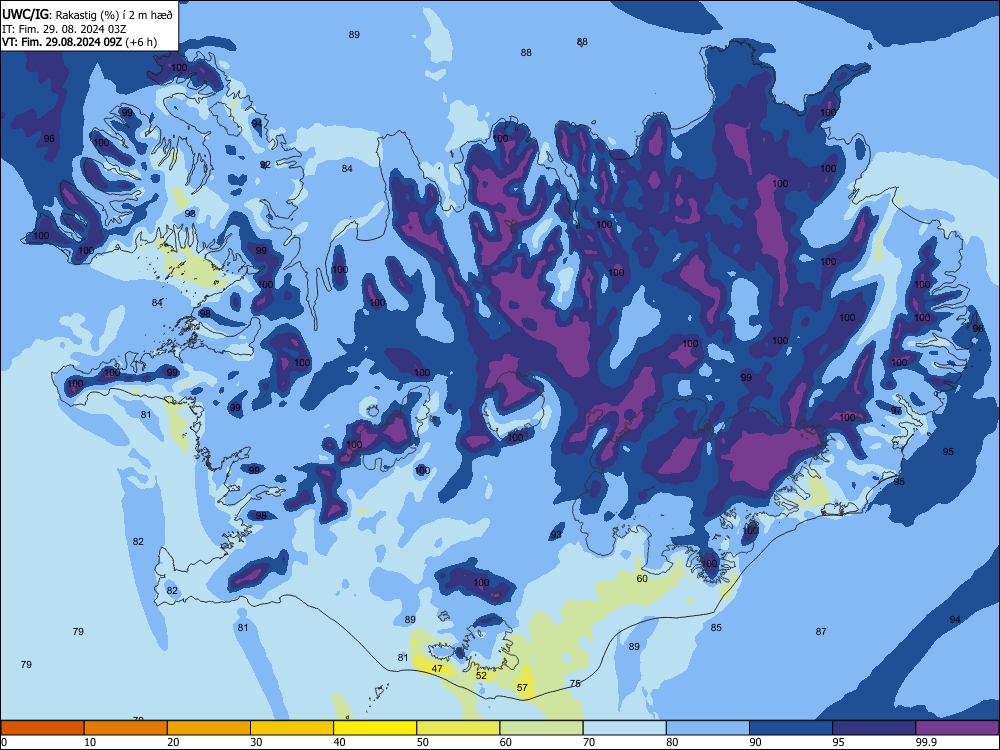Click the dark blue 90–95 legend swatch
The height and width of the screenshot is (750, 1000).
pyautogui.click(x=791, y=728)
